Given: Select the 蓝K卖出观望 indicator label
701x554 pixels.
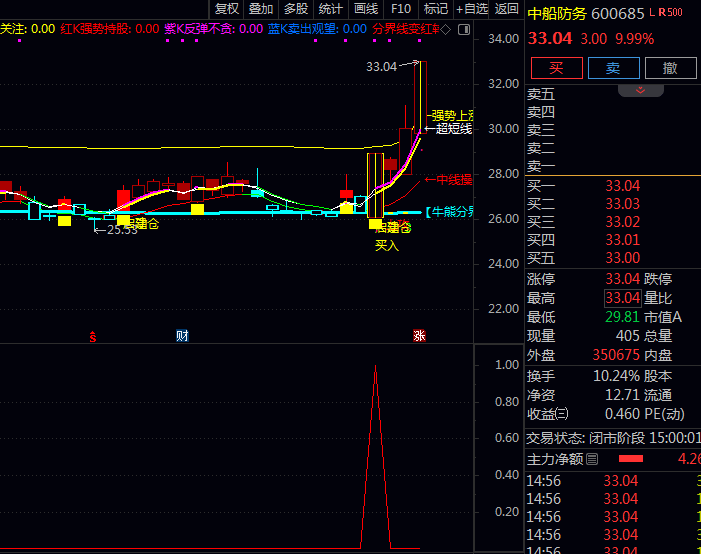Looking at the screenshot, I should point(317,29).
